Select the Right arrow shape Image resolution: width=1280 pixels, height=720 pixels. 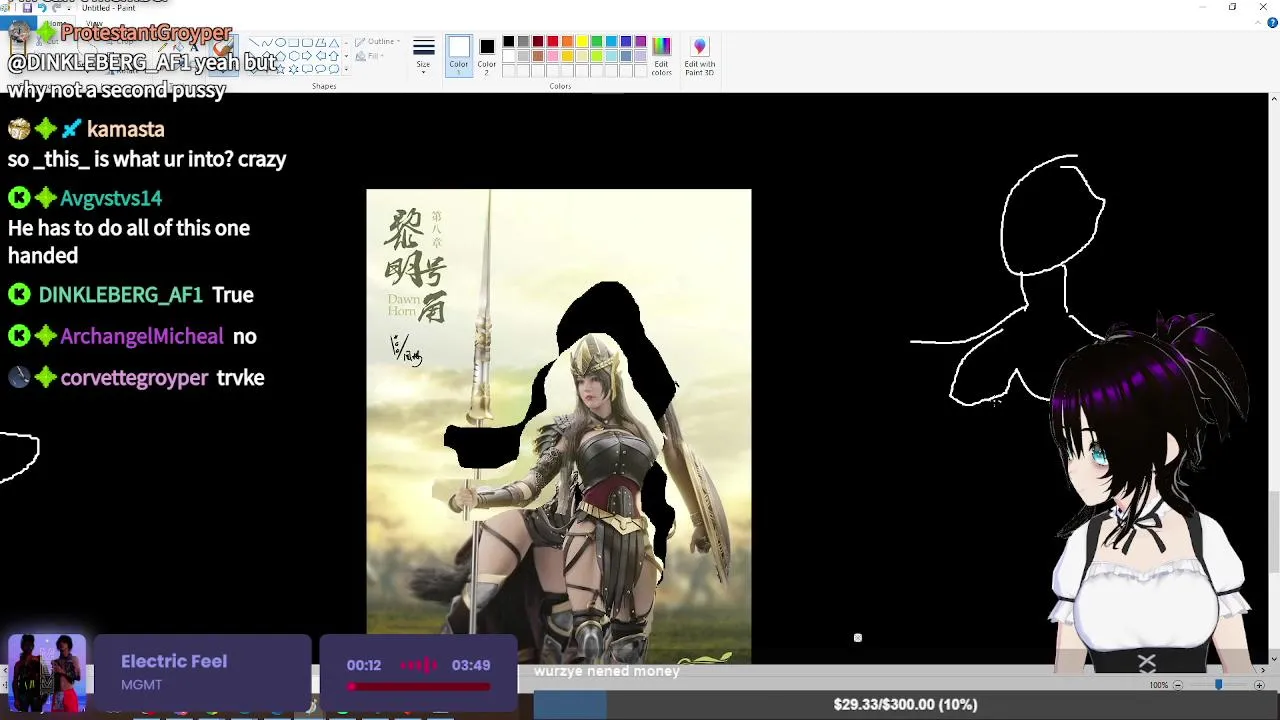(x=307, y=56)
